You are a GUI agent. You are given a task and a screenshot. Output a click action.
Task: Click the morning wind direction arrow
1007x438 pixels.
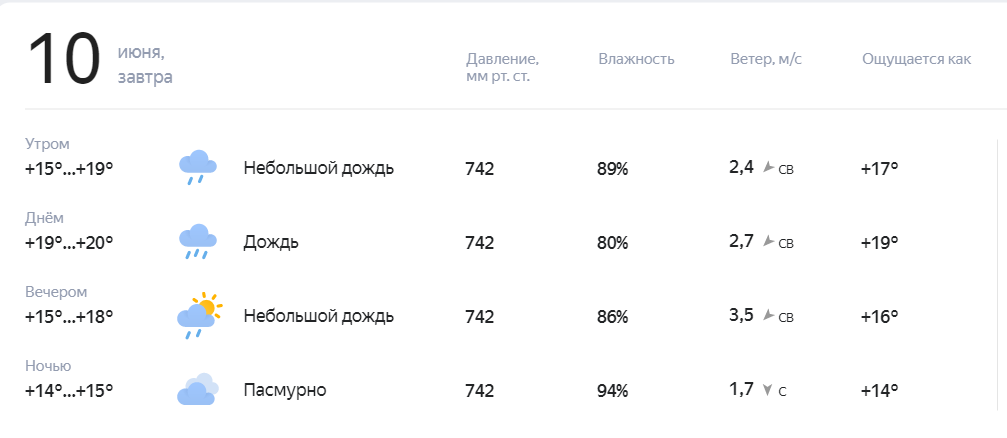coord(767,168)
